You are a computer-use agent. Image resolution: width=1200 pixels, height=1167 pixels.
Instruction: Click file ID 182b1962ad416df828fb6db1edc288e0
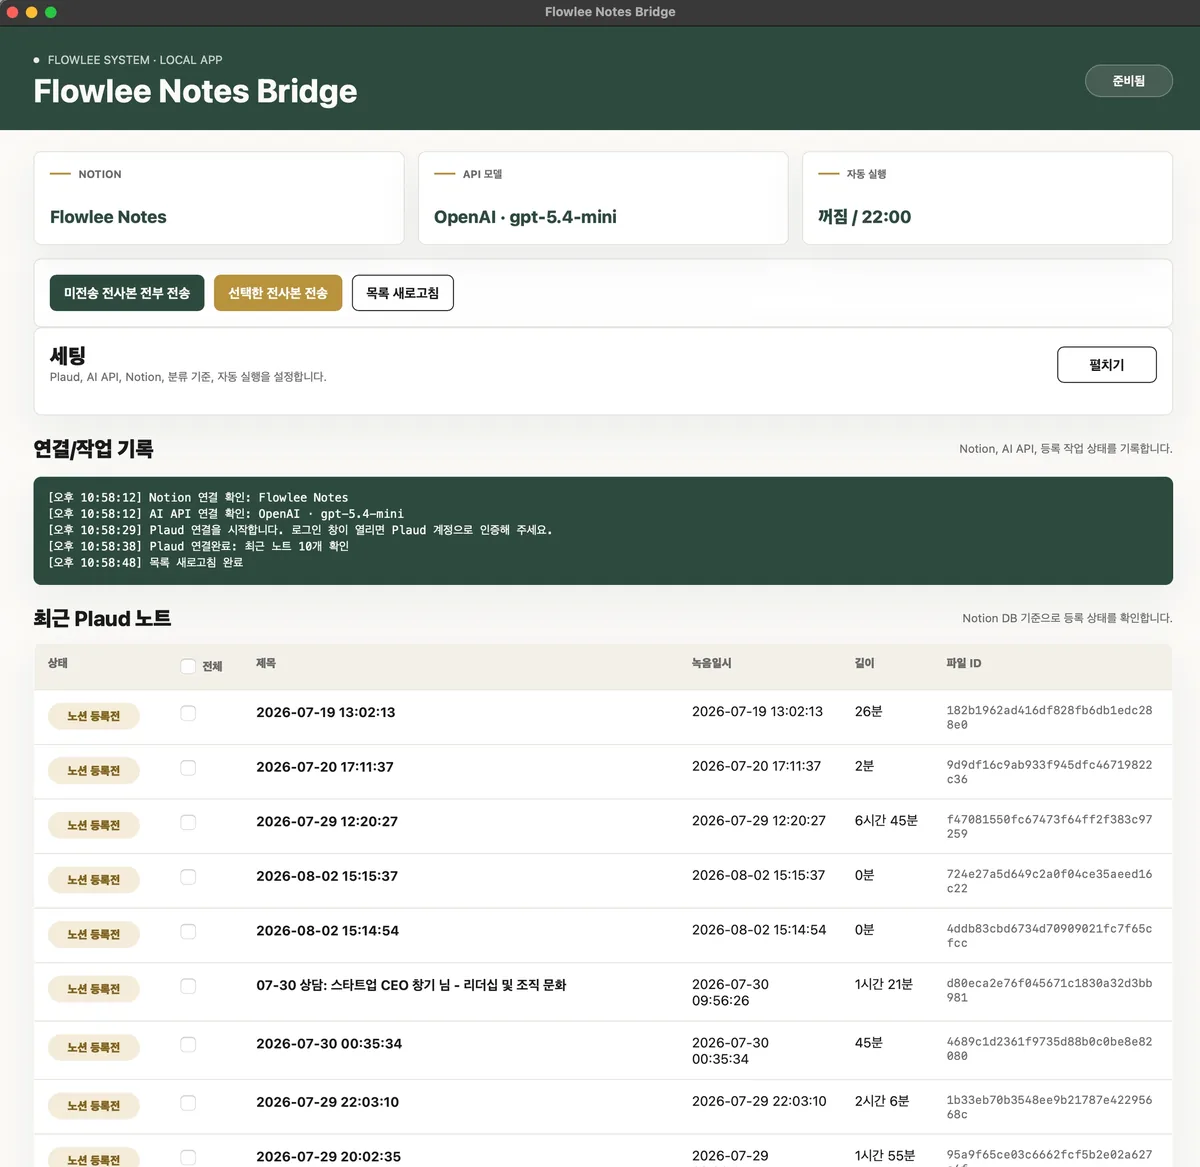[1049, 717]
